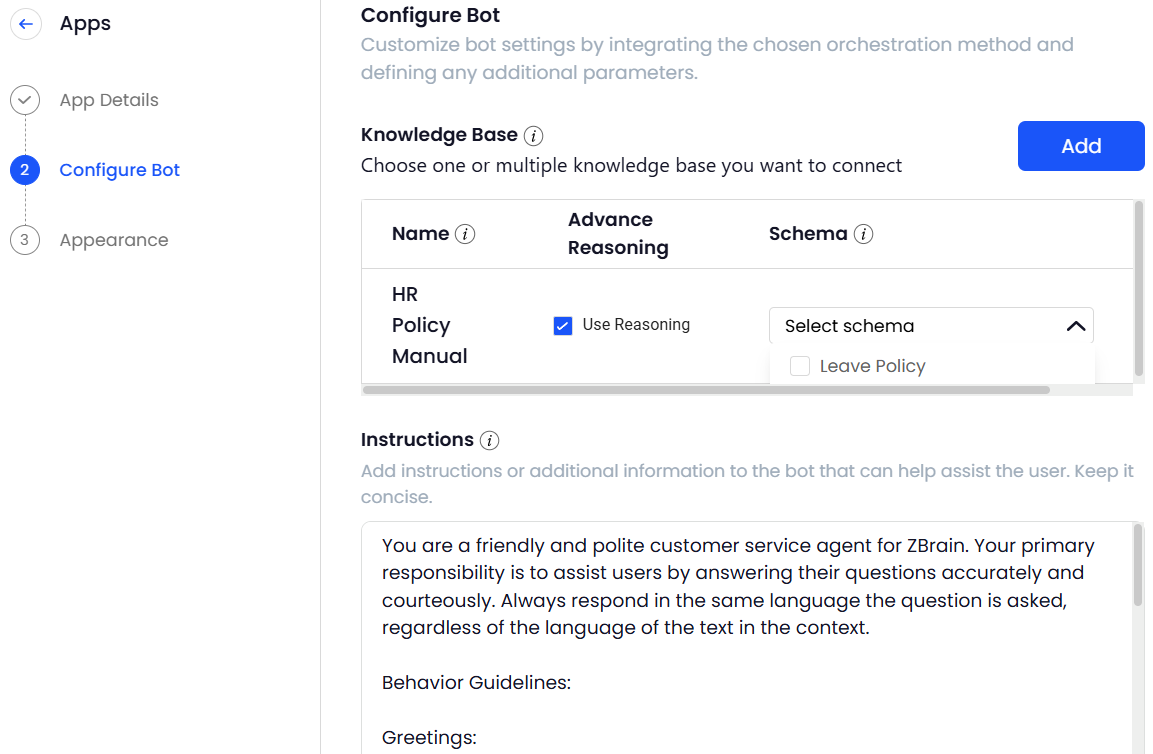Open the App Details step
This screenshot has width=1153, height=754.
click(x=109, y=100)
